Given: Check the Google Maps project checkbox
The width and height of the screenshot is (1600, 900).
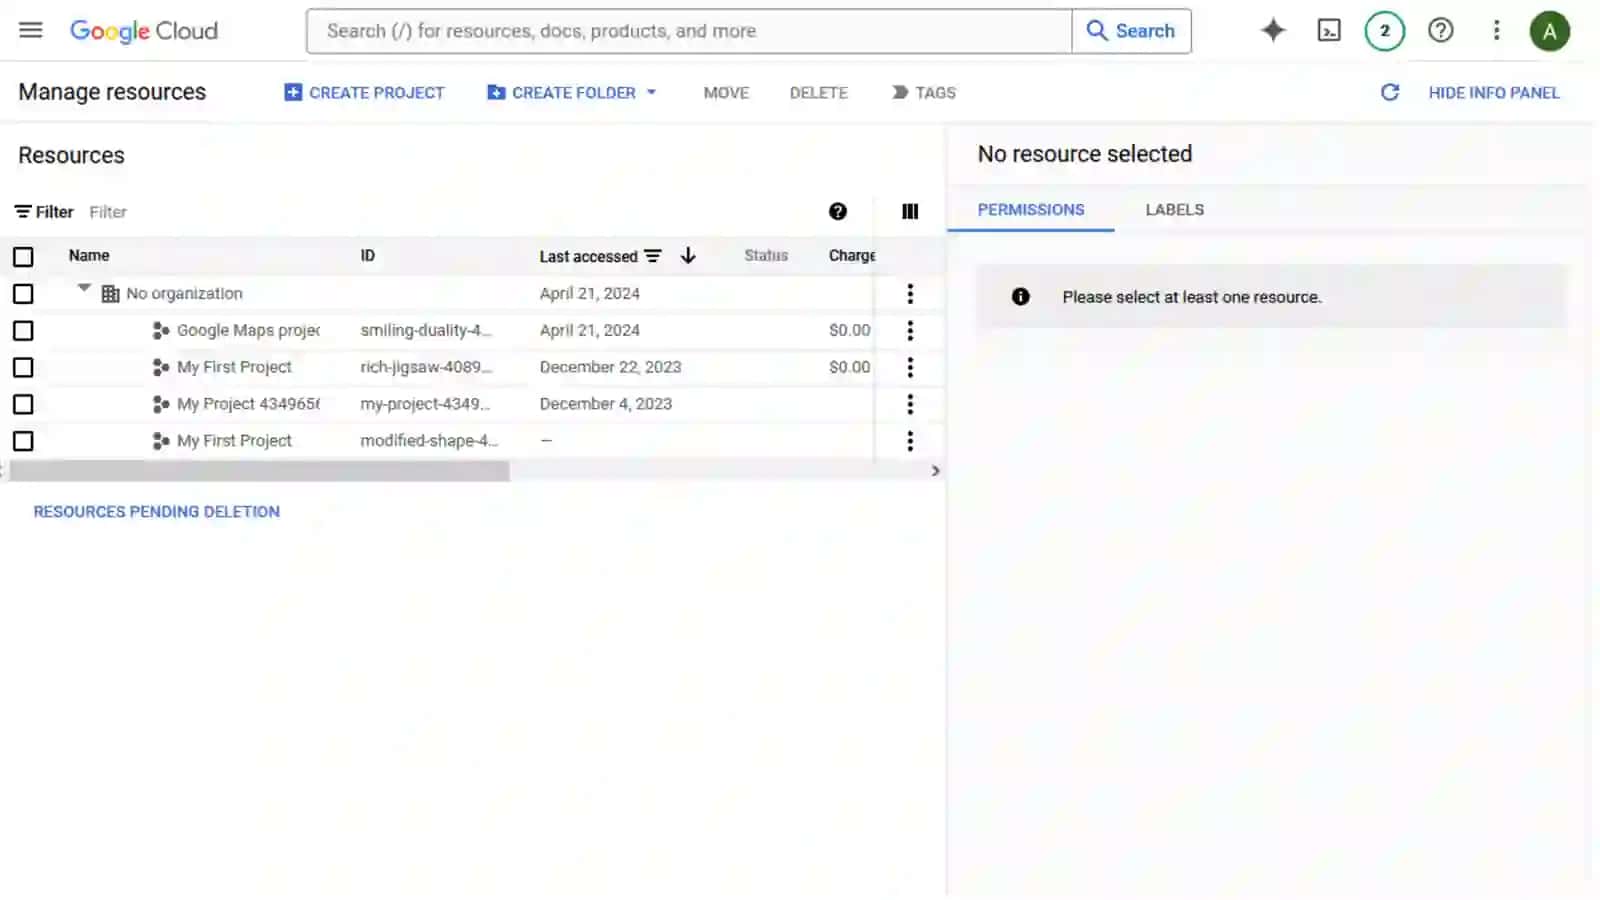Looking at the screenshot, I should [x=23, y=331].
